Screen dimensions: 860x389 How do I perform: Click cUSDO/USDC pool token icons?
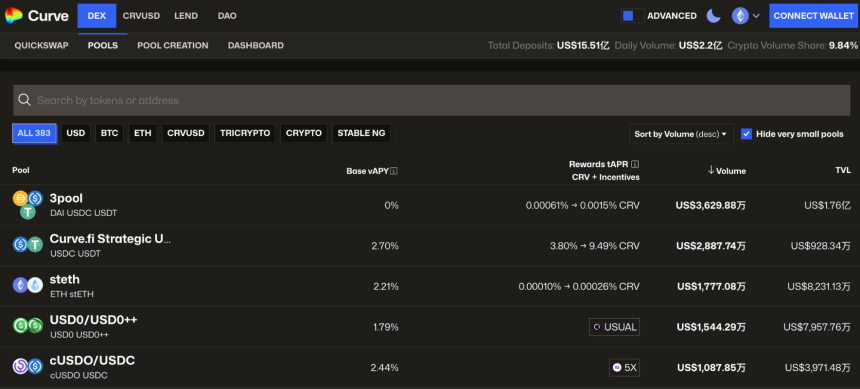pyautogui.click(x=27, y=366)
